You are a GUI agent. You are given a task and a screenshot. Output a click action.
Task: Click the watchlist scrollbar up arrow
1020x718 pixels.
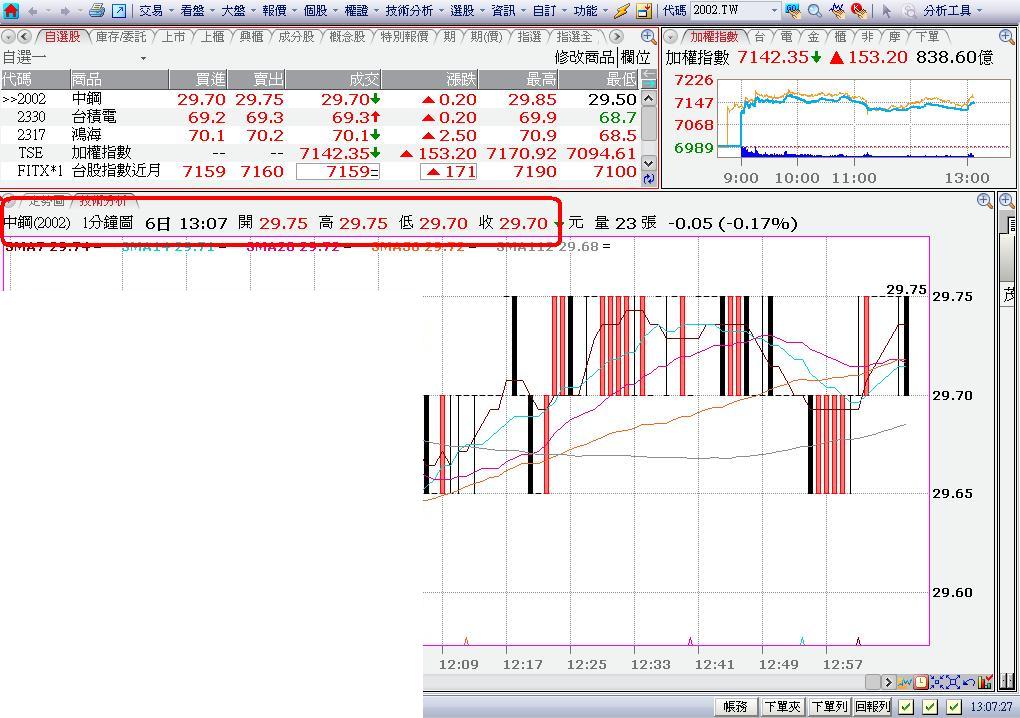(649, 98)
